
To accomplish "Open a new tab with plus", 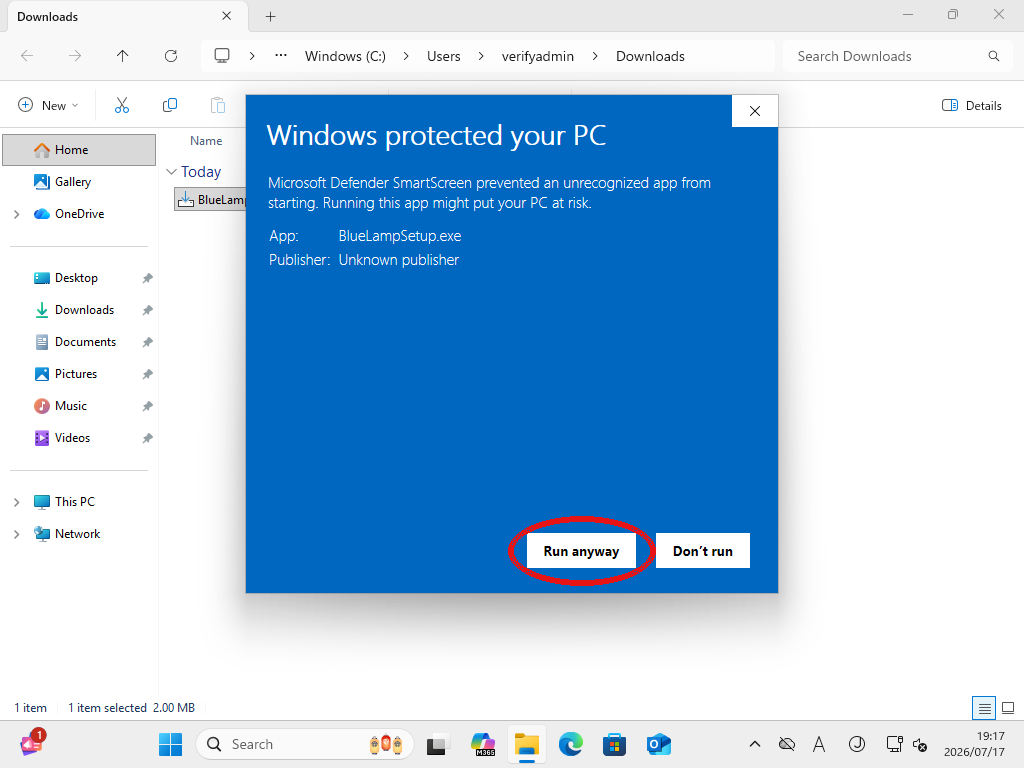I will tap(270, 17).
